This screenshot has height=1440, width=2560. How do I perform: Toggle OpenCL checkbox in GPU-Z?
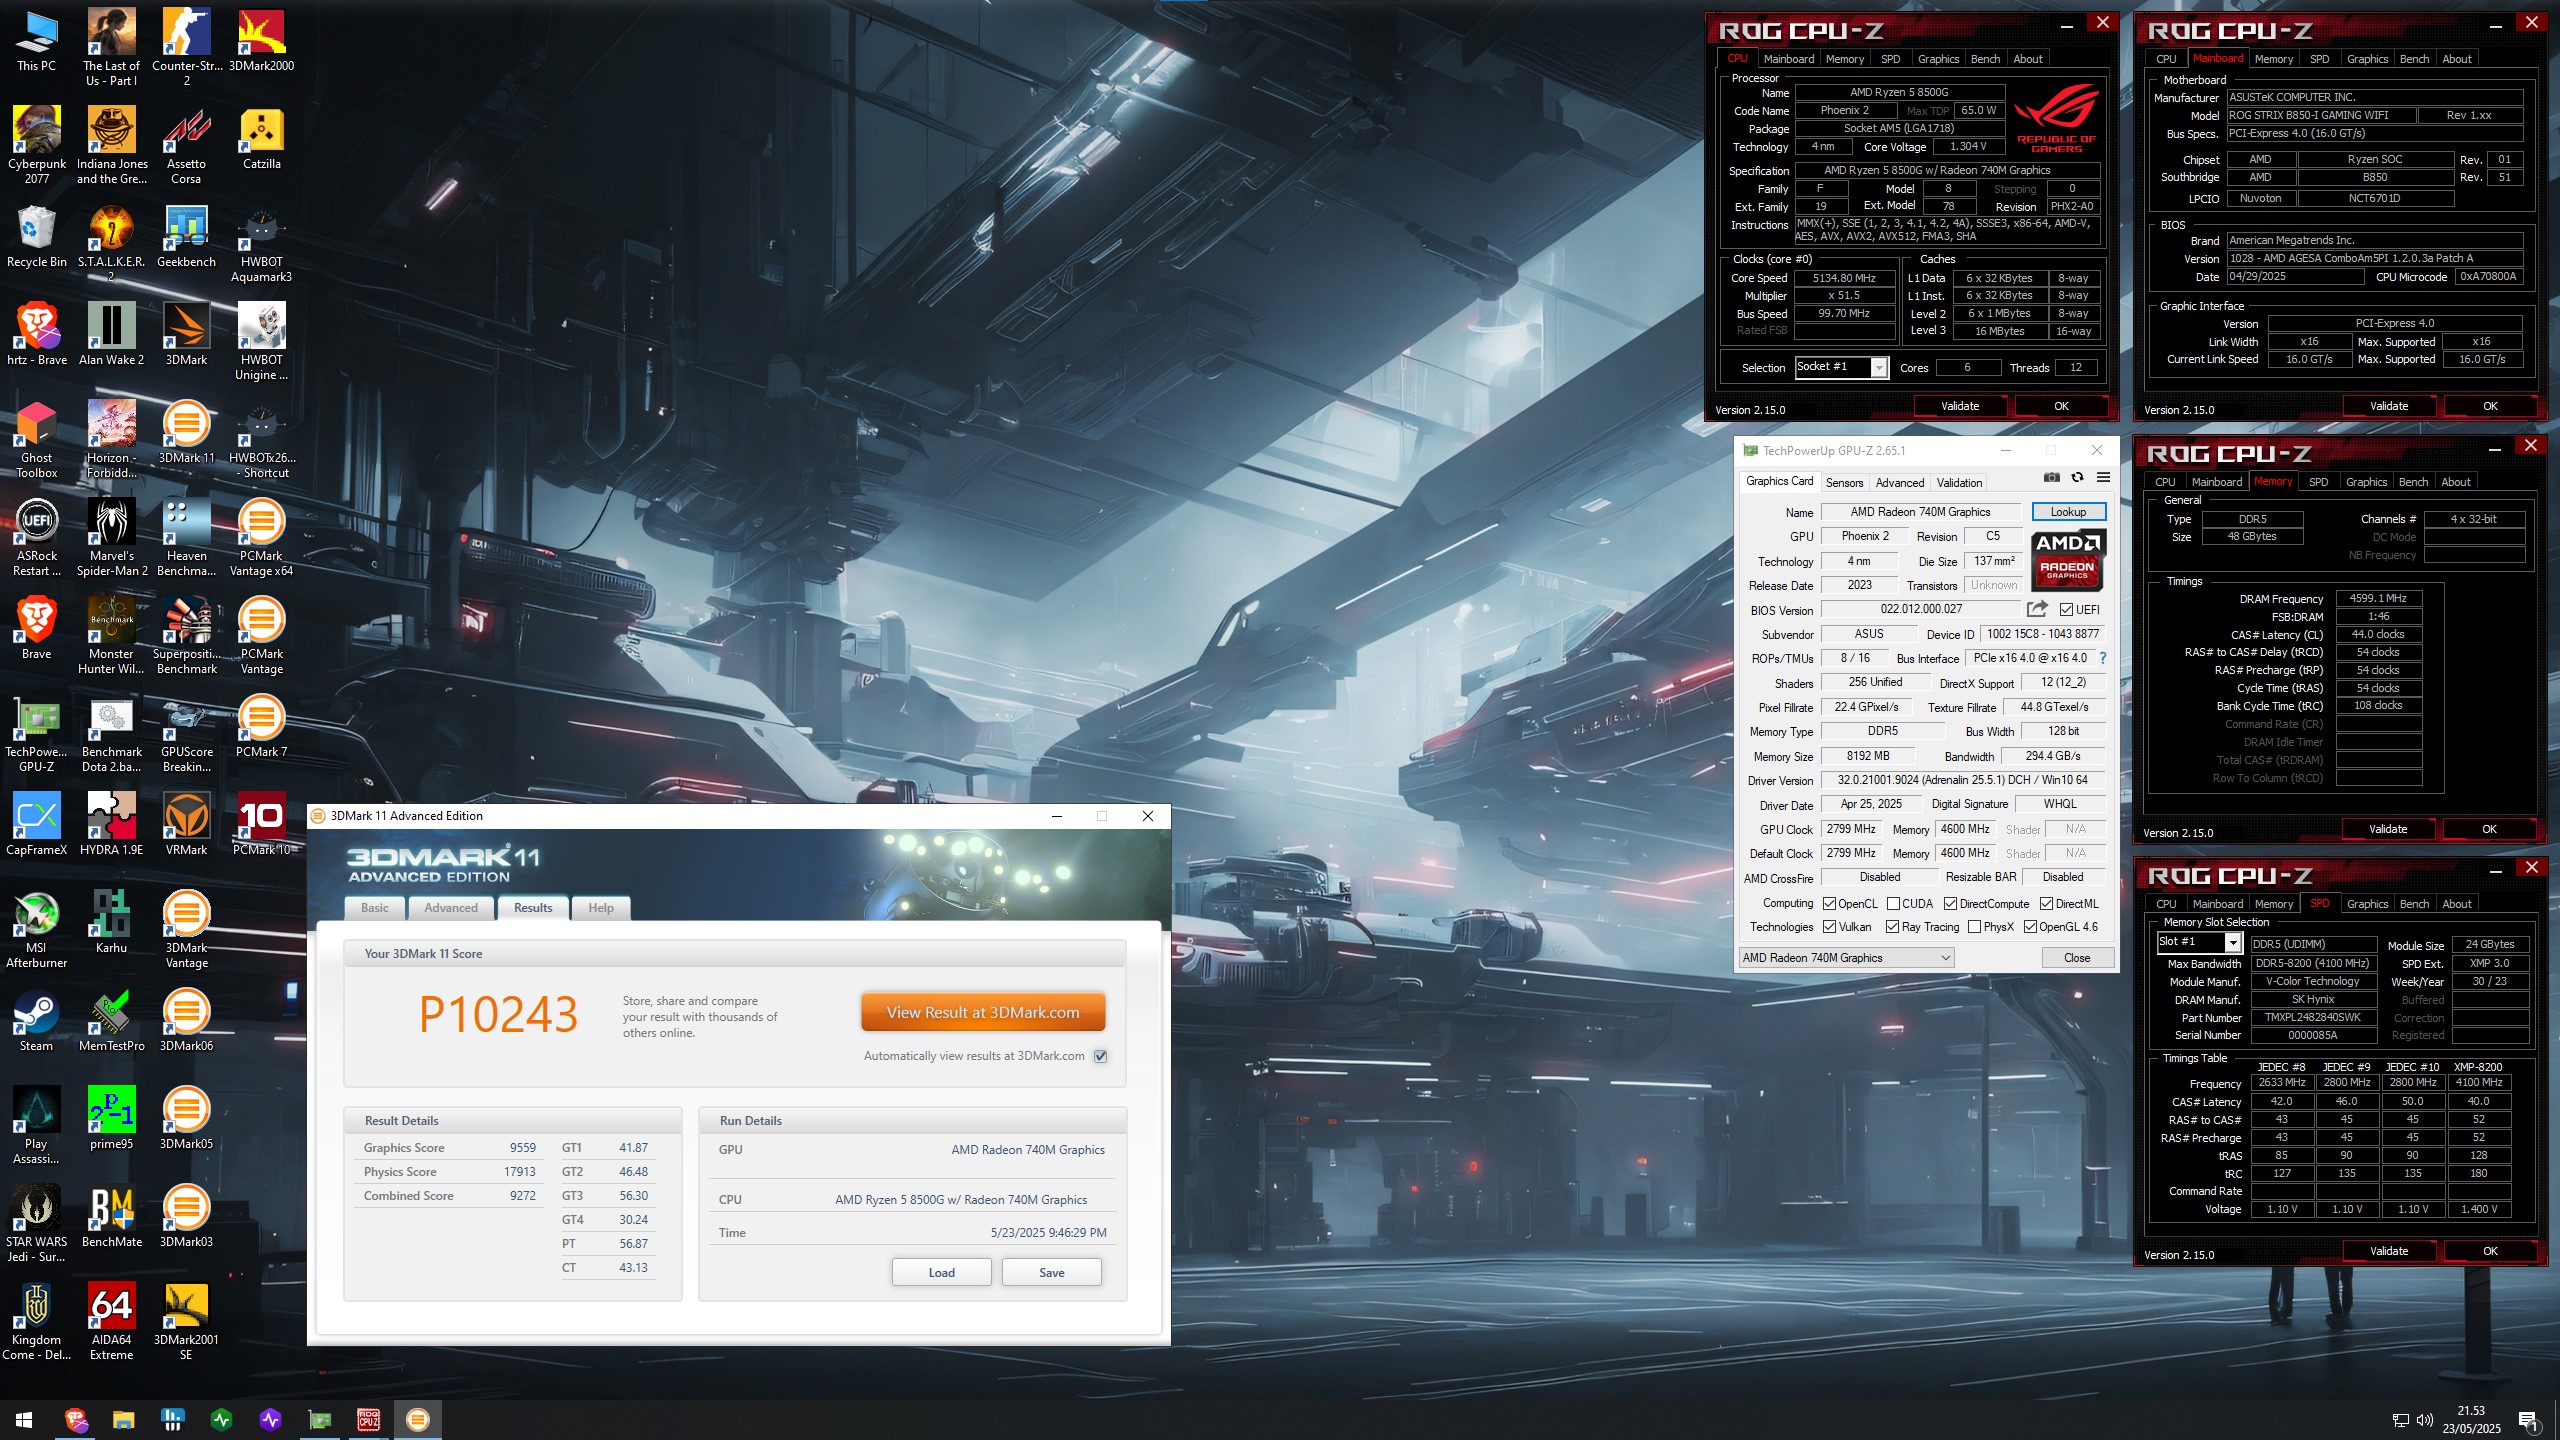(x=1829, y=904)
